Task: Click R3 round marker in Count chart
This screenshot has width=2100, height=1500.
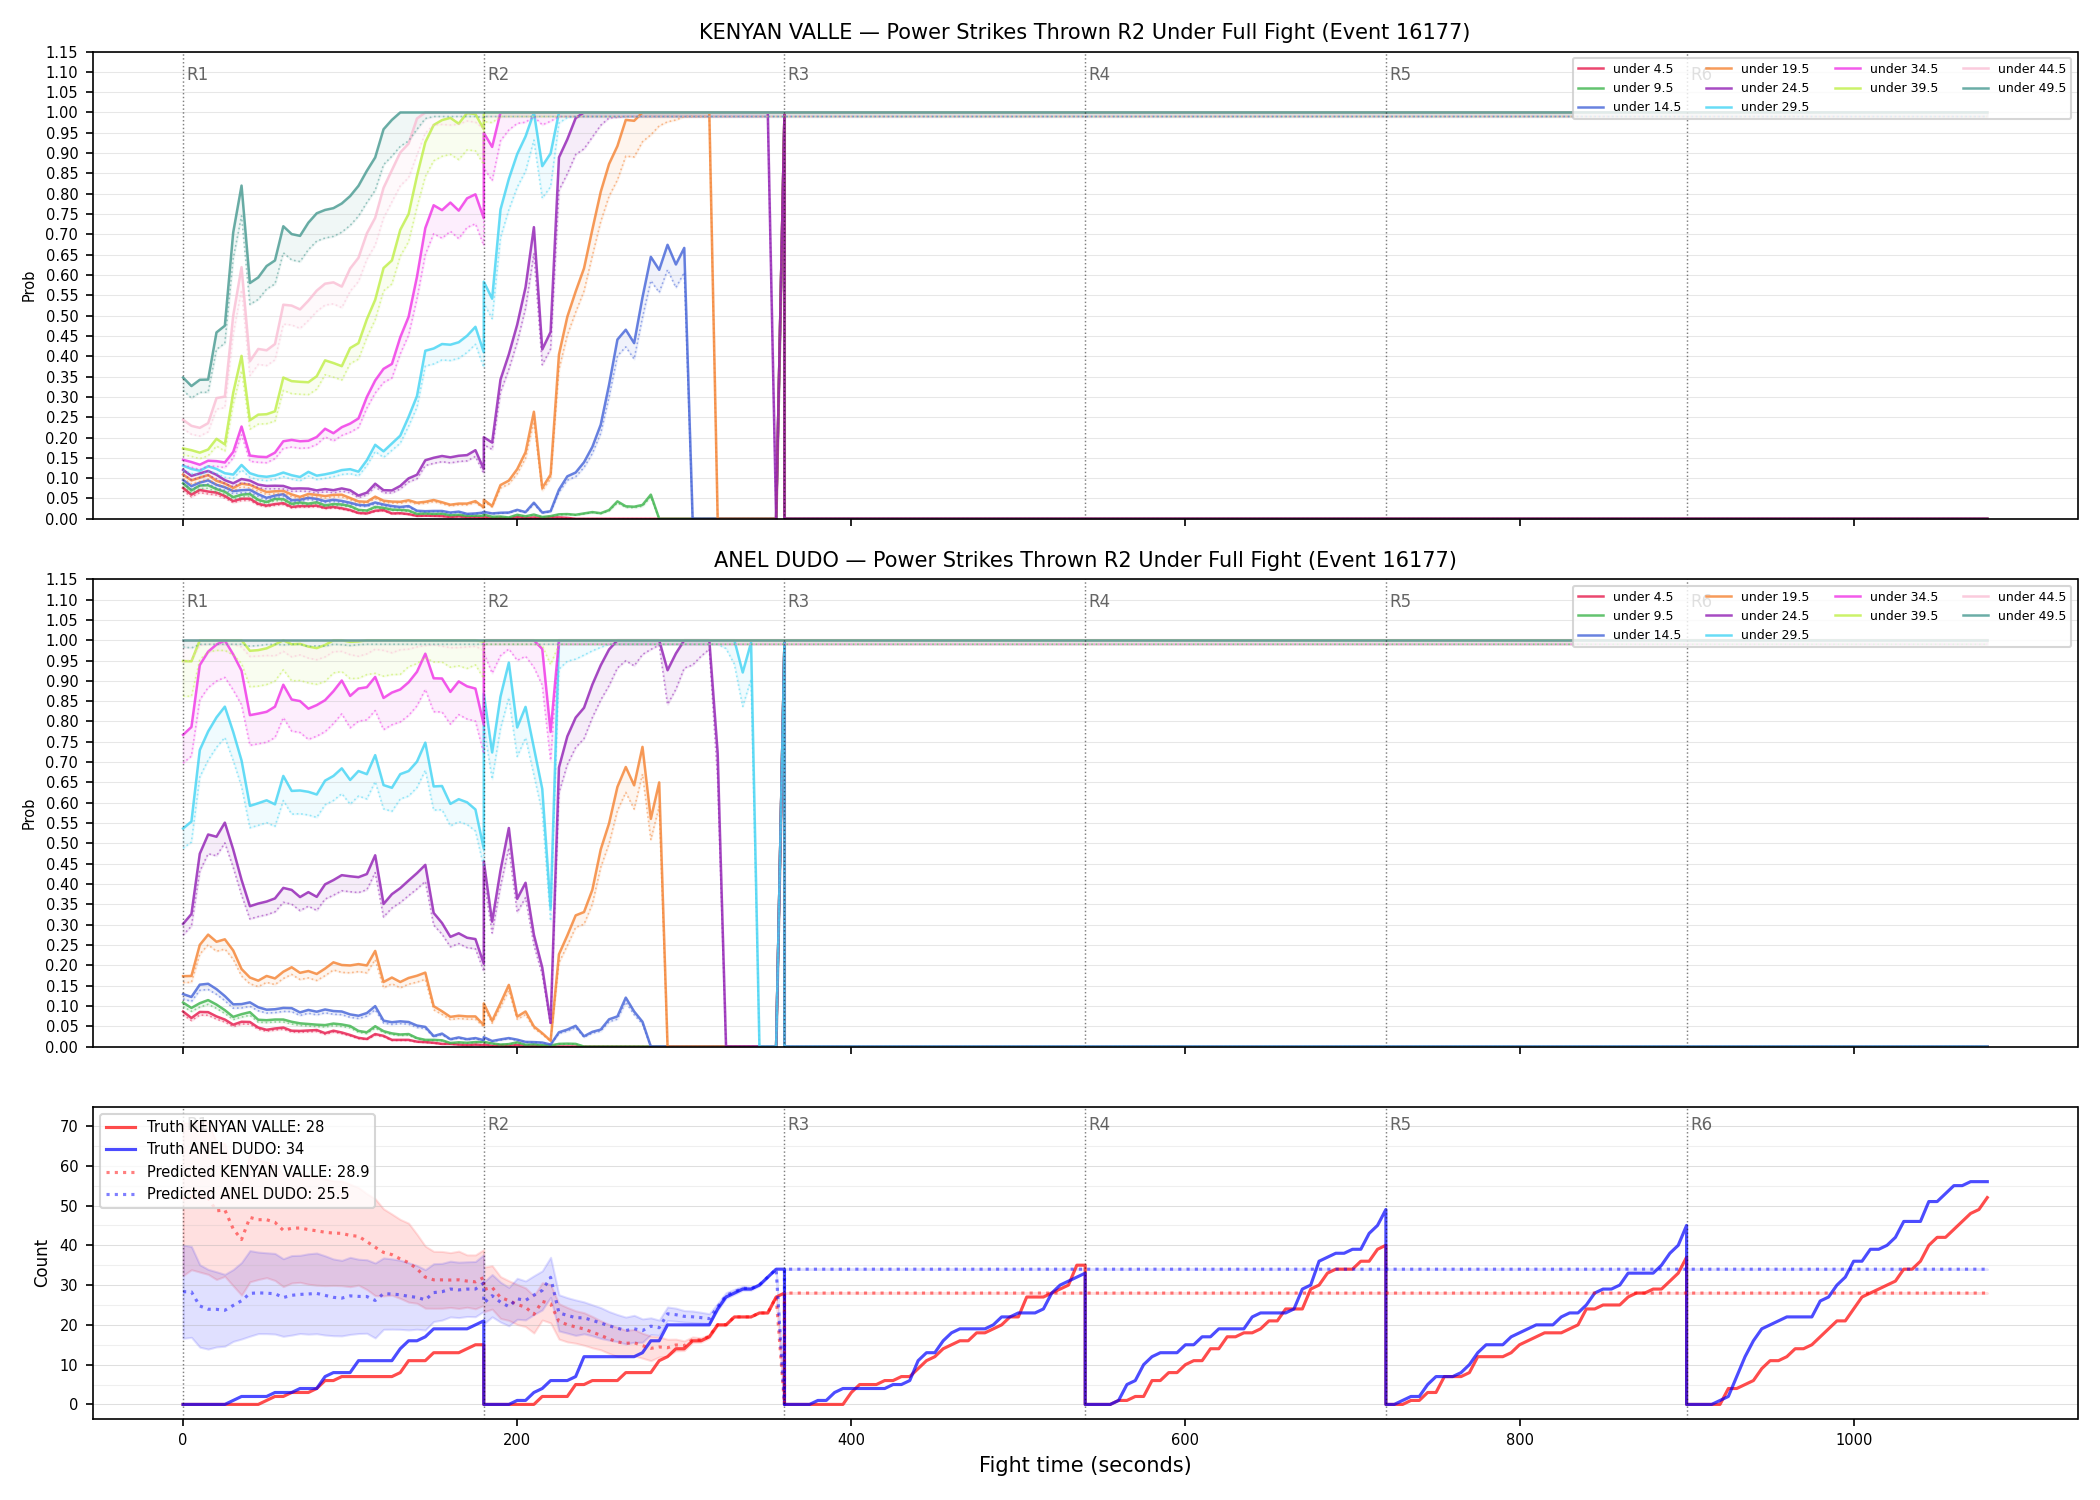Action: (x=798, y=1124)
